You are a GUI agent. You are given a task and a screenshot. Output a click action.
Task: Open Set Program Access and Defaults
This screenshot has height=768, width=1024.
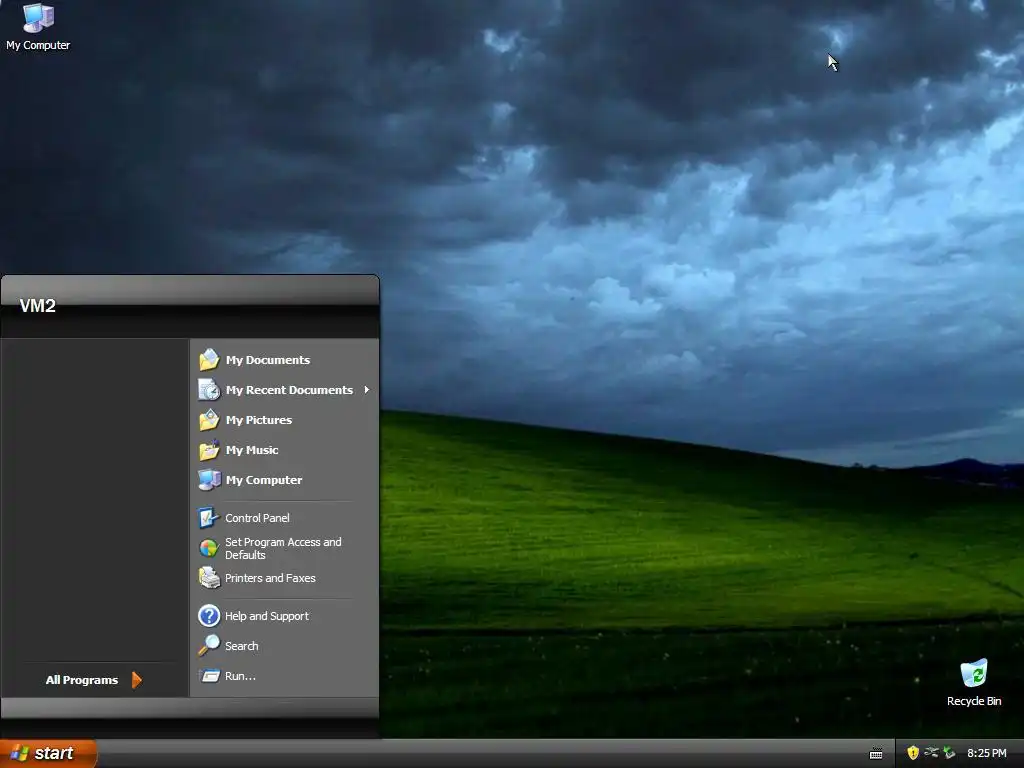point(285,548)
